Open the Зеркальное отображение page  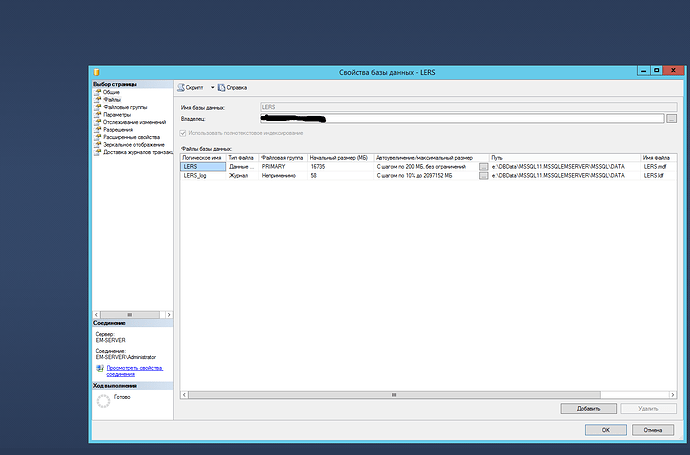[x=133, y=144]
